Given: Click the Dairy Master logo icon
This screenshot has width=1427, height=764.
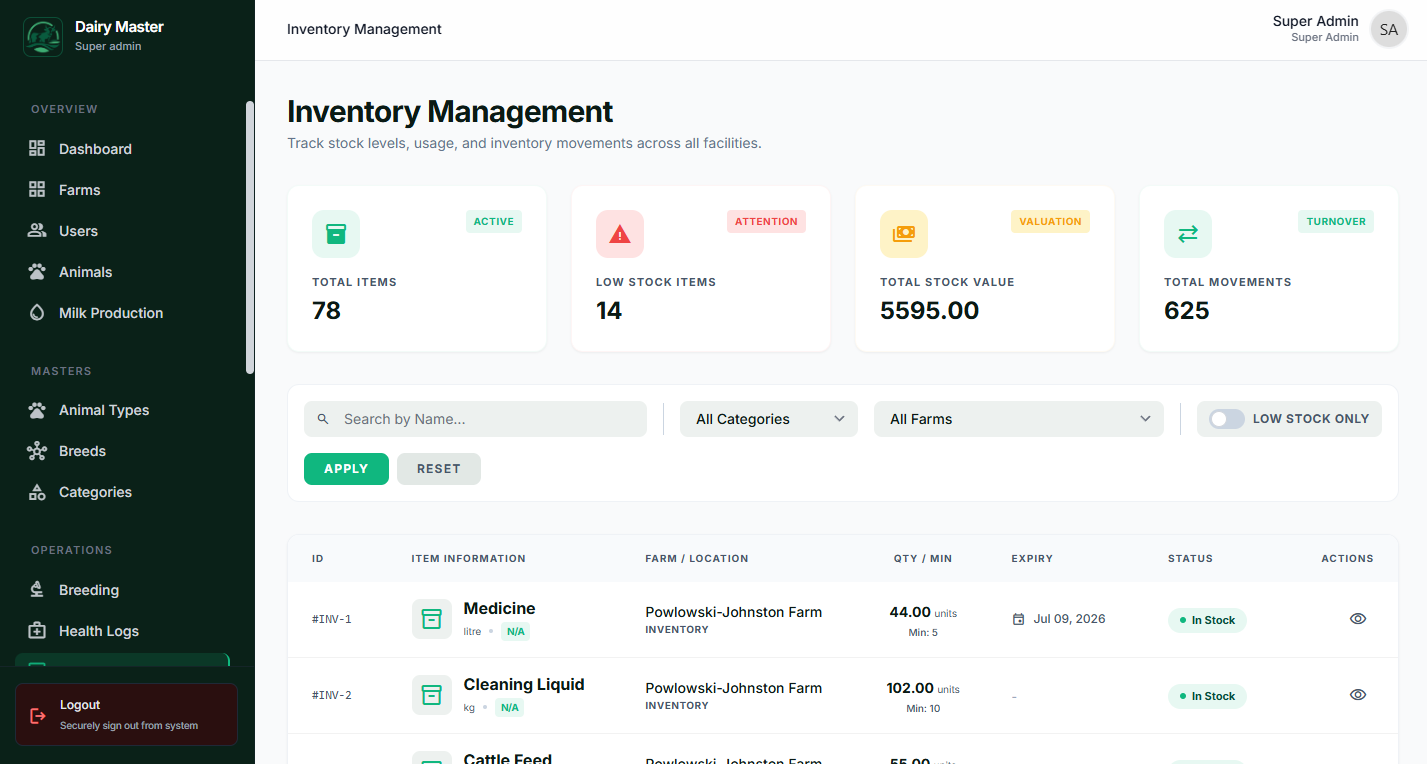Looking at the screenshot, I should point(43,37).
